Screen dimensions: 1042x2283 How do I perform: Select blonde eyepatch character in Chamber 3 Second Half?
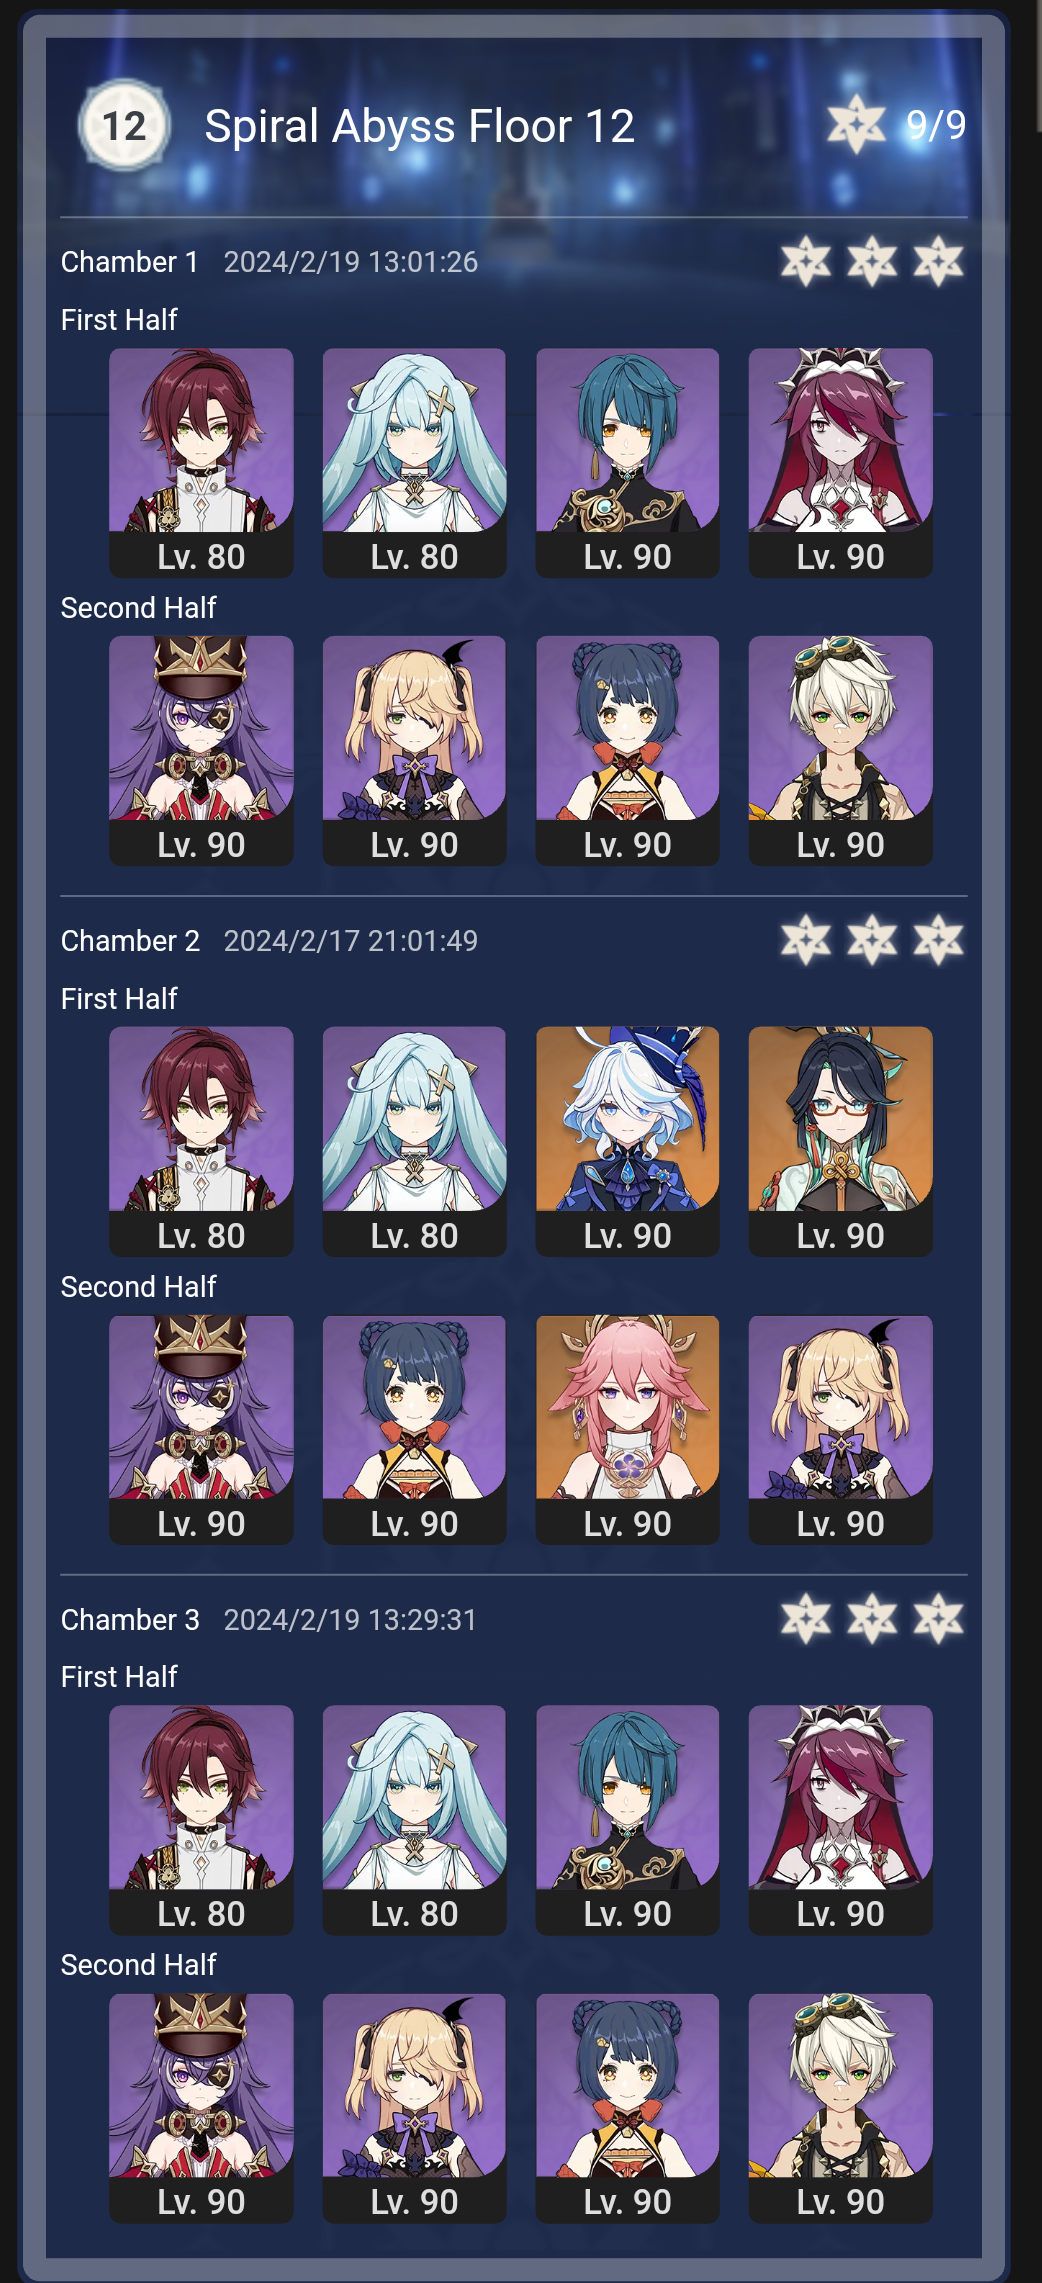pos(414,2108)
